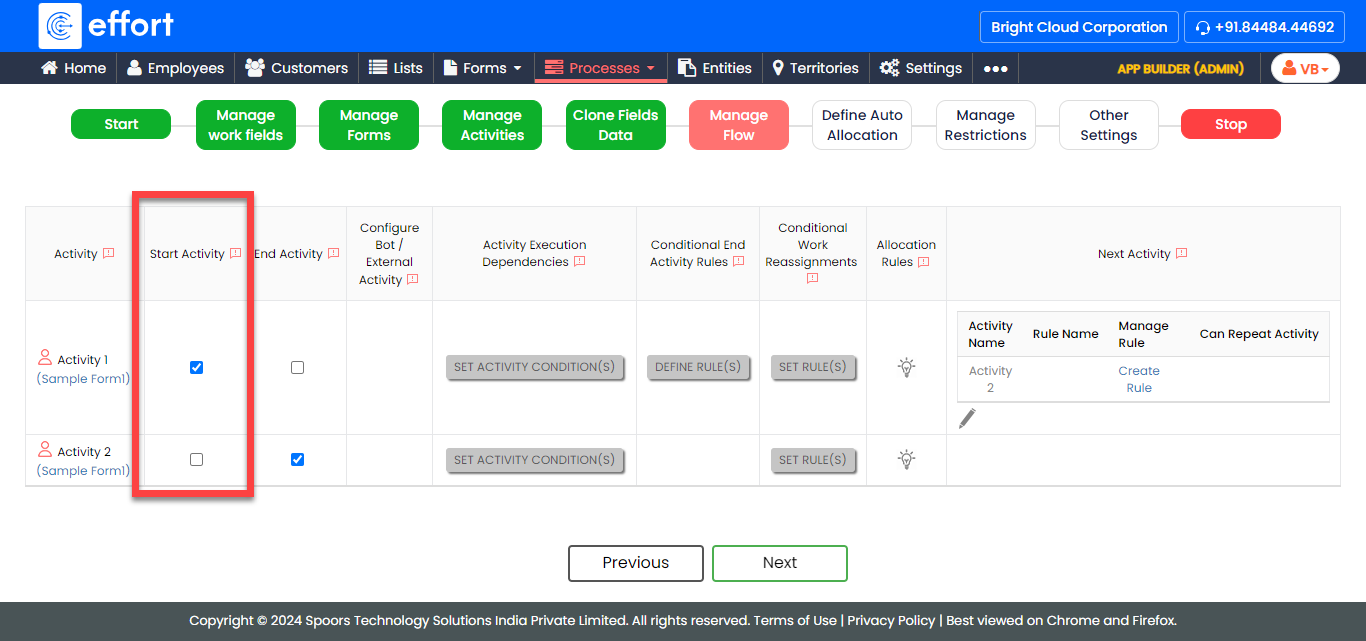Click the info icon under Conditional Work Reassignments
This screenshot has height=641, width=1366.
coord(812,279)
